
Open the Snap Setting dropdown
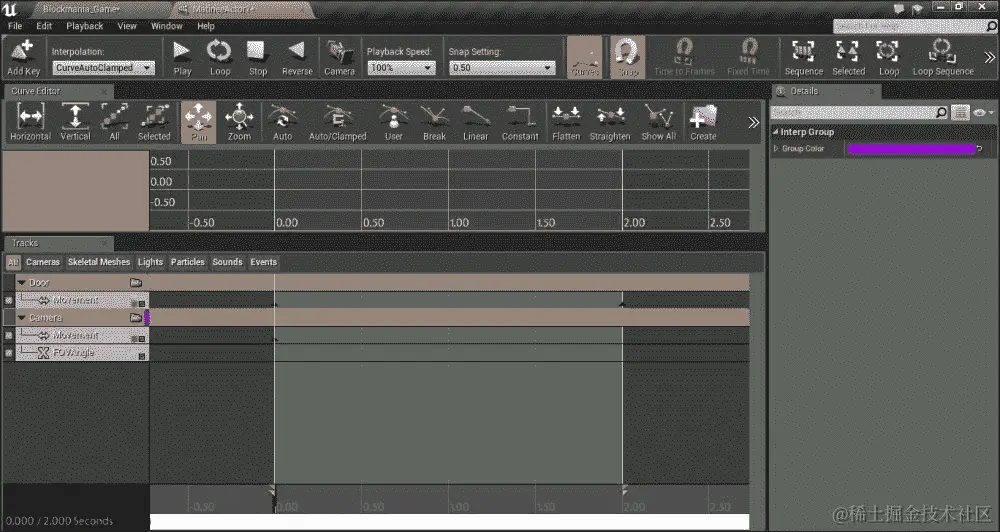[502, 68]
